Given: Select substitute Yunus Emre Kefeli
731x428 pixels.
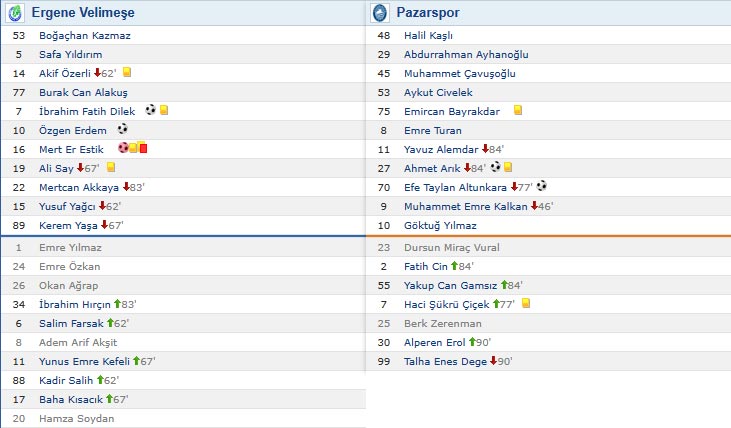Looking at the screenshot, I should tap(75, 361).
